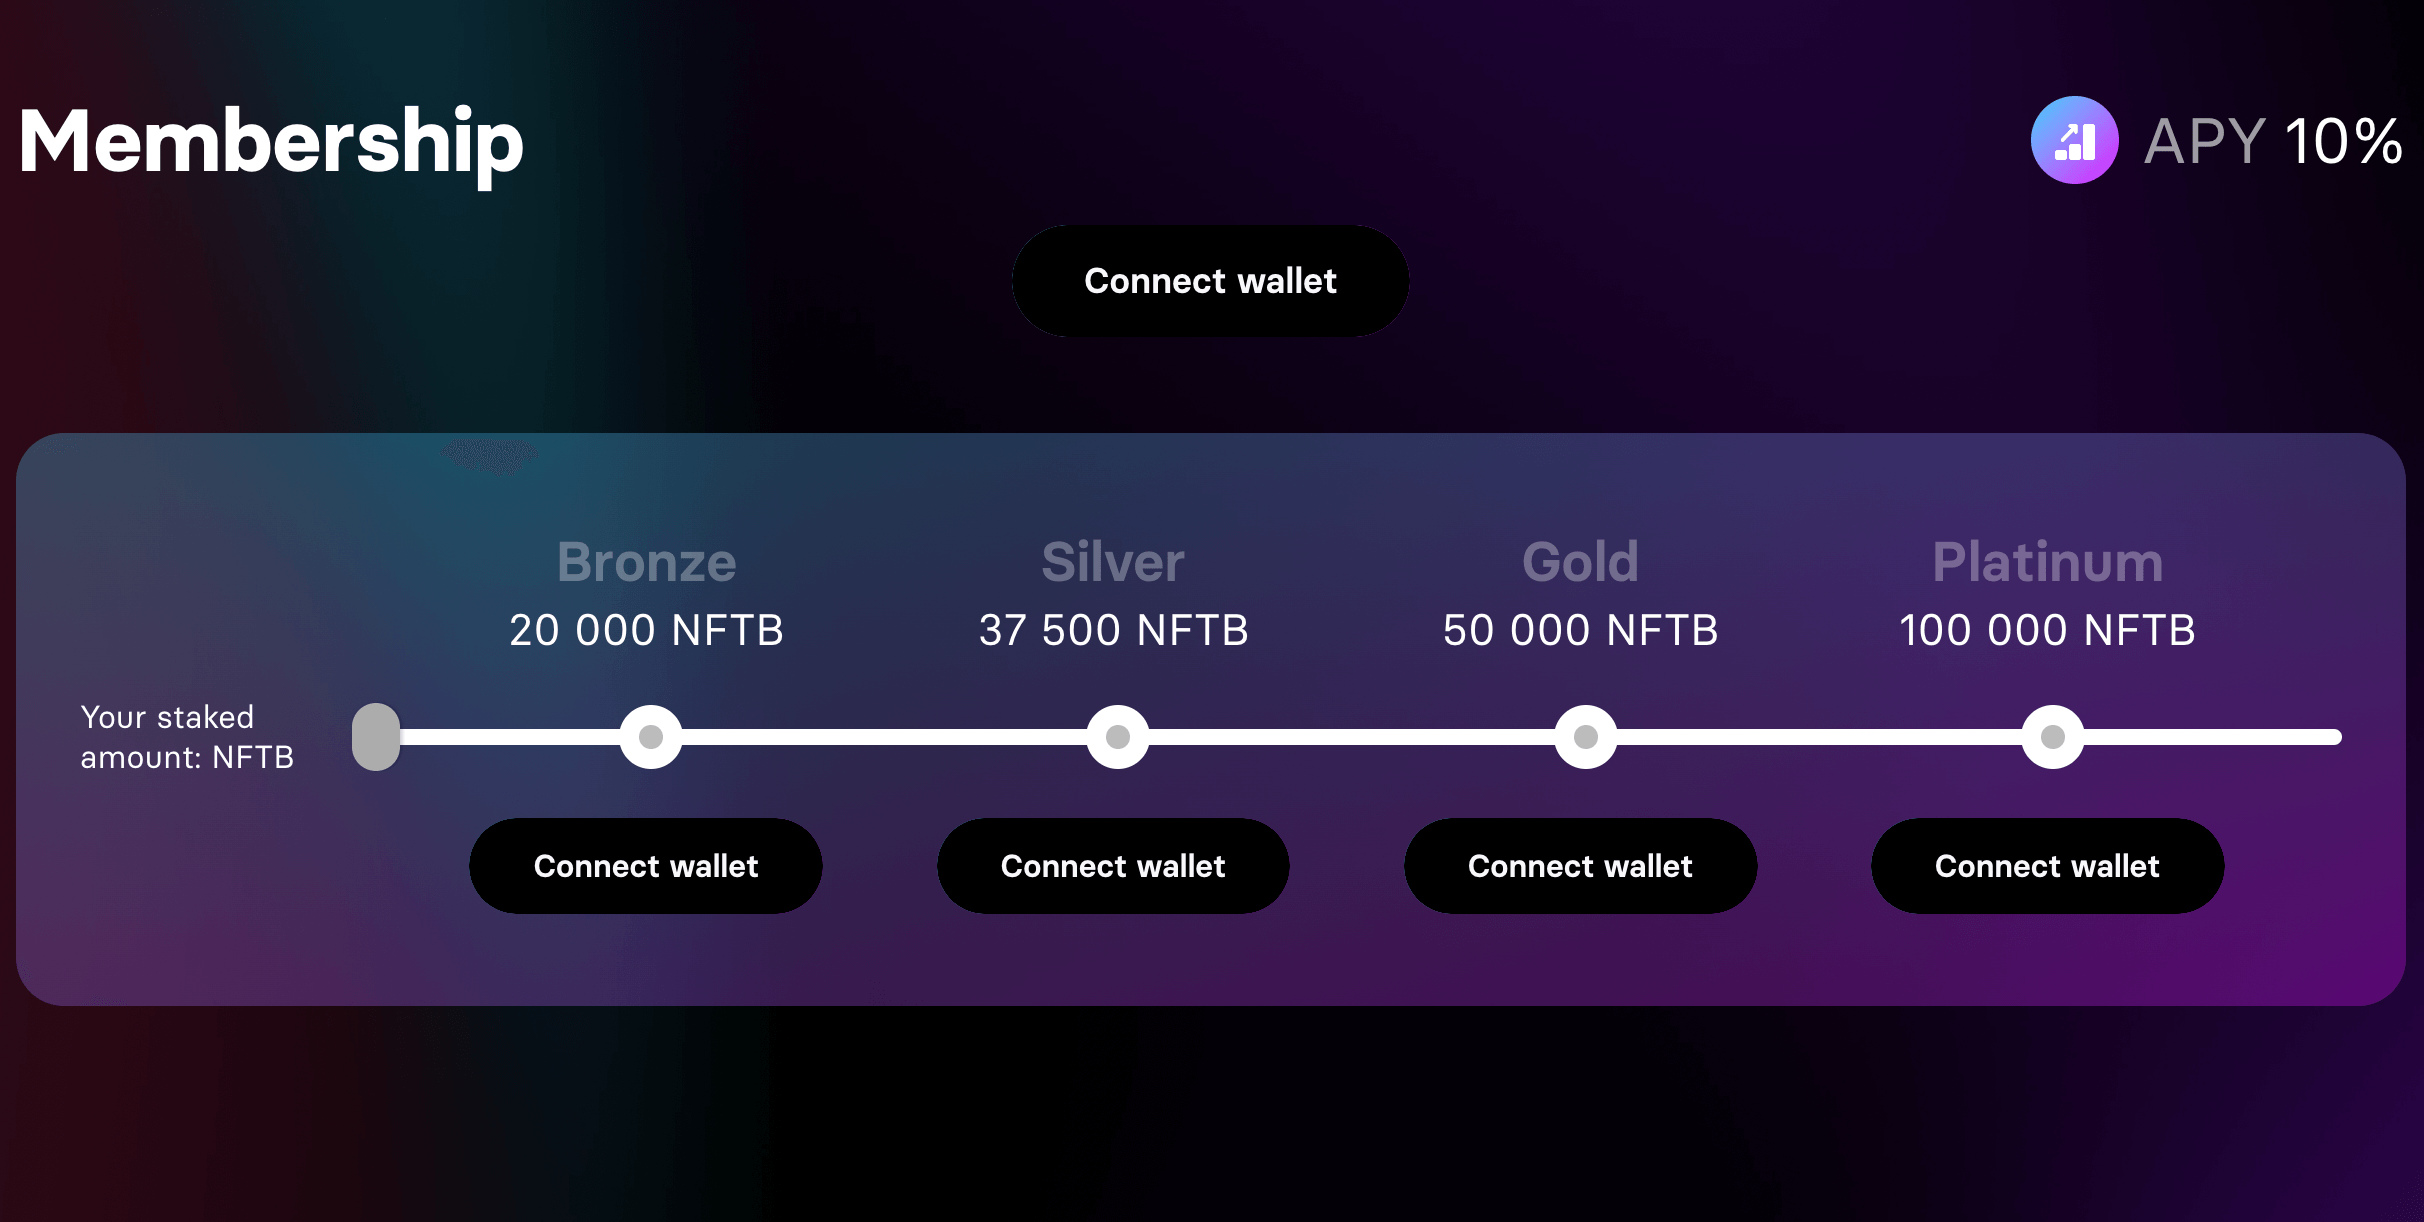The height and width of the screenshot is (1222, 2424).
Task: Connect wallet under the Bronze tier
Action: [x=646, y=866]
